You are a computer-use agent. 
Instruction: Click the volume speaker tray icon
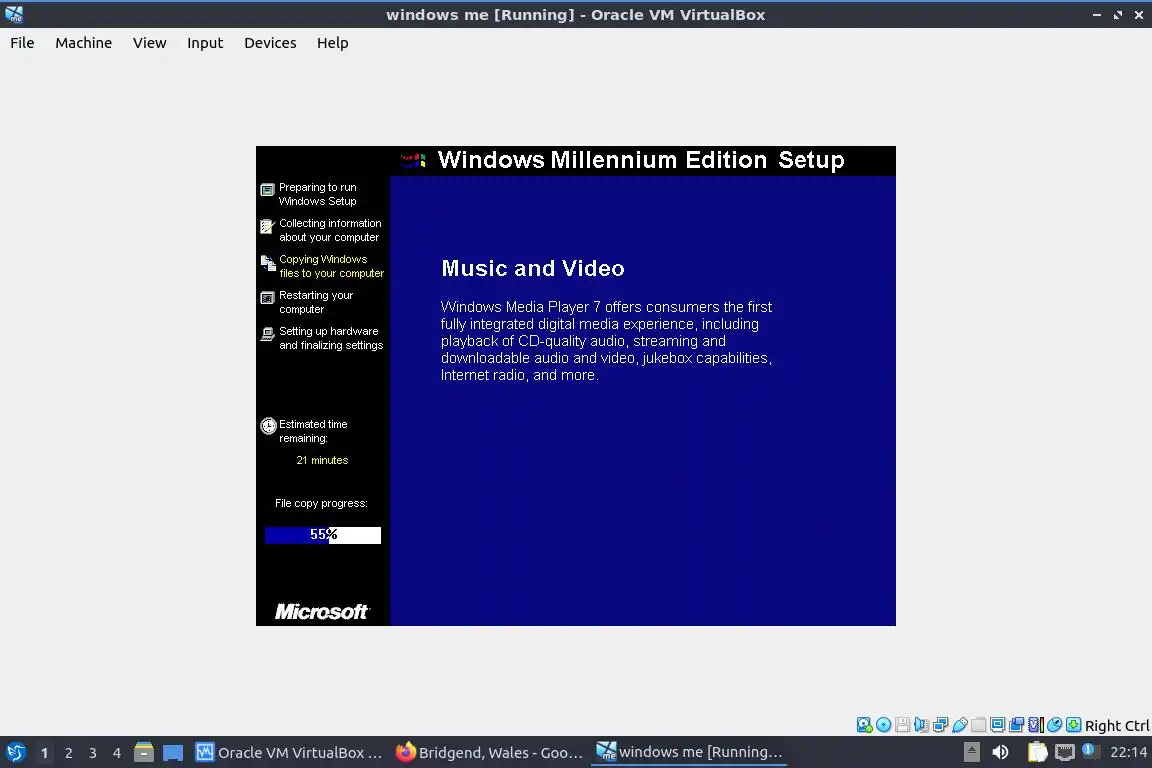pyautogui.click(x=1001, y=752)
